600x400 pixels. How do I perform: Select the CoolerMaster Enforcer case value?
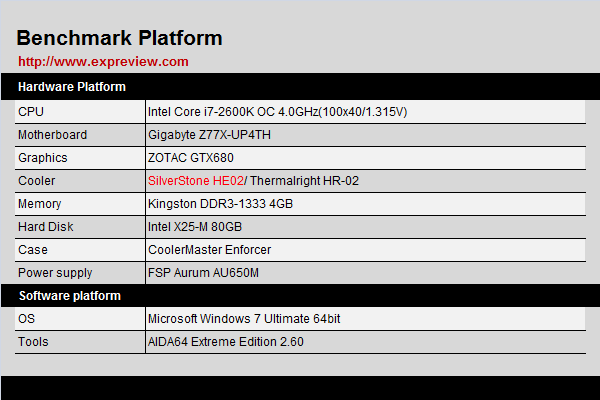pyautogui.click(x=209, y=250)
